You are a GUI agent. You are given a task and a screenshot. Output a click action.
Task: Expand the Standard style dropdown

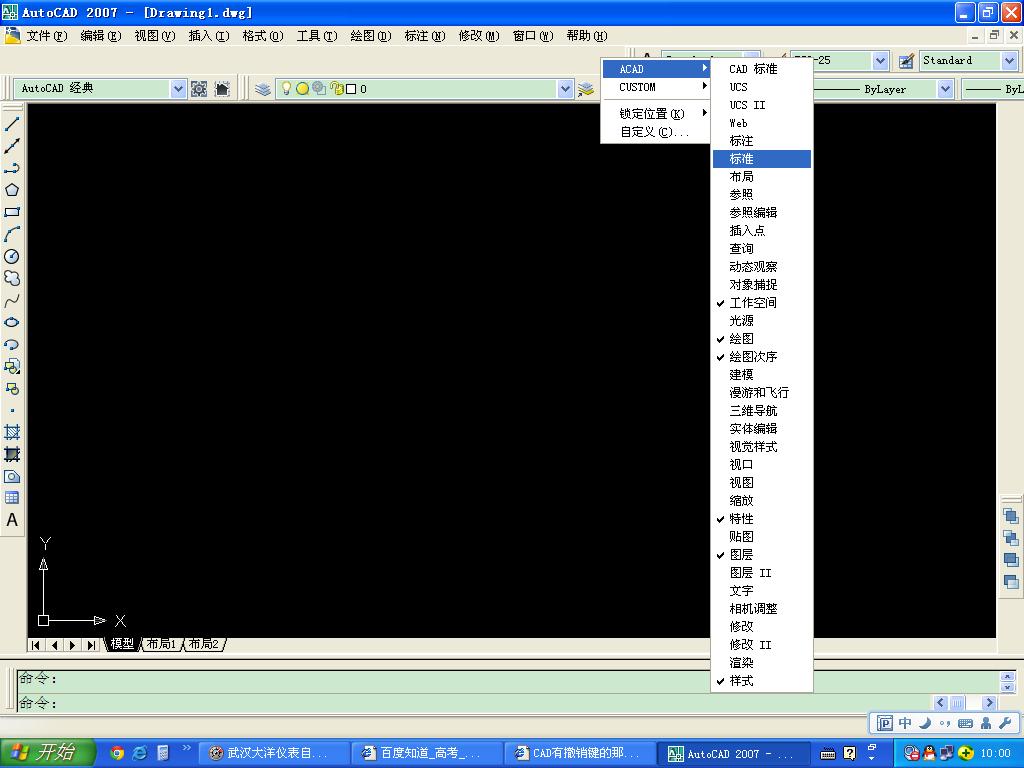[x=1010, y=61]
